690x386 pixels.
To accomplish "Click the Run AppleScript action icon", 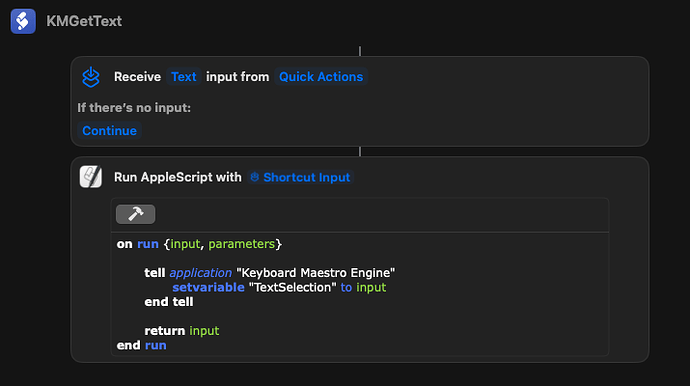I will (91, 177).
